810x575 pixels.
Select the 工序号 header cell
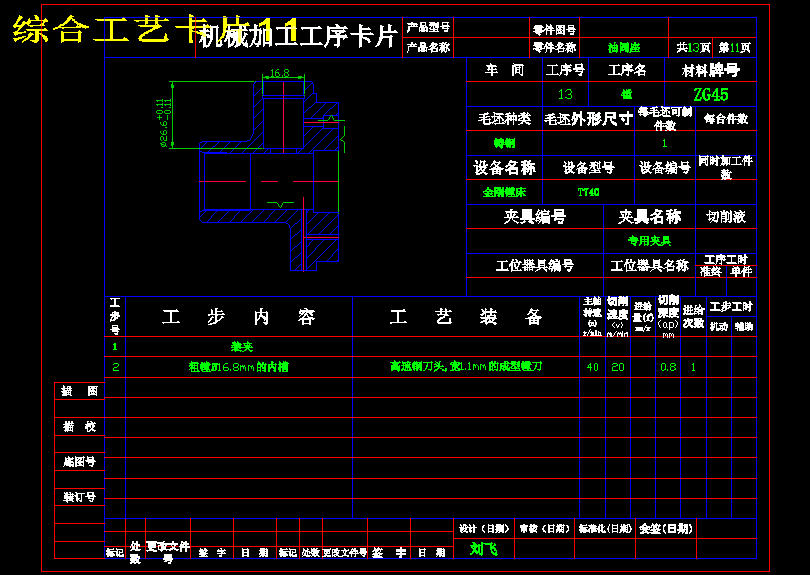pos(565,70)
